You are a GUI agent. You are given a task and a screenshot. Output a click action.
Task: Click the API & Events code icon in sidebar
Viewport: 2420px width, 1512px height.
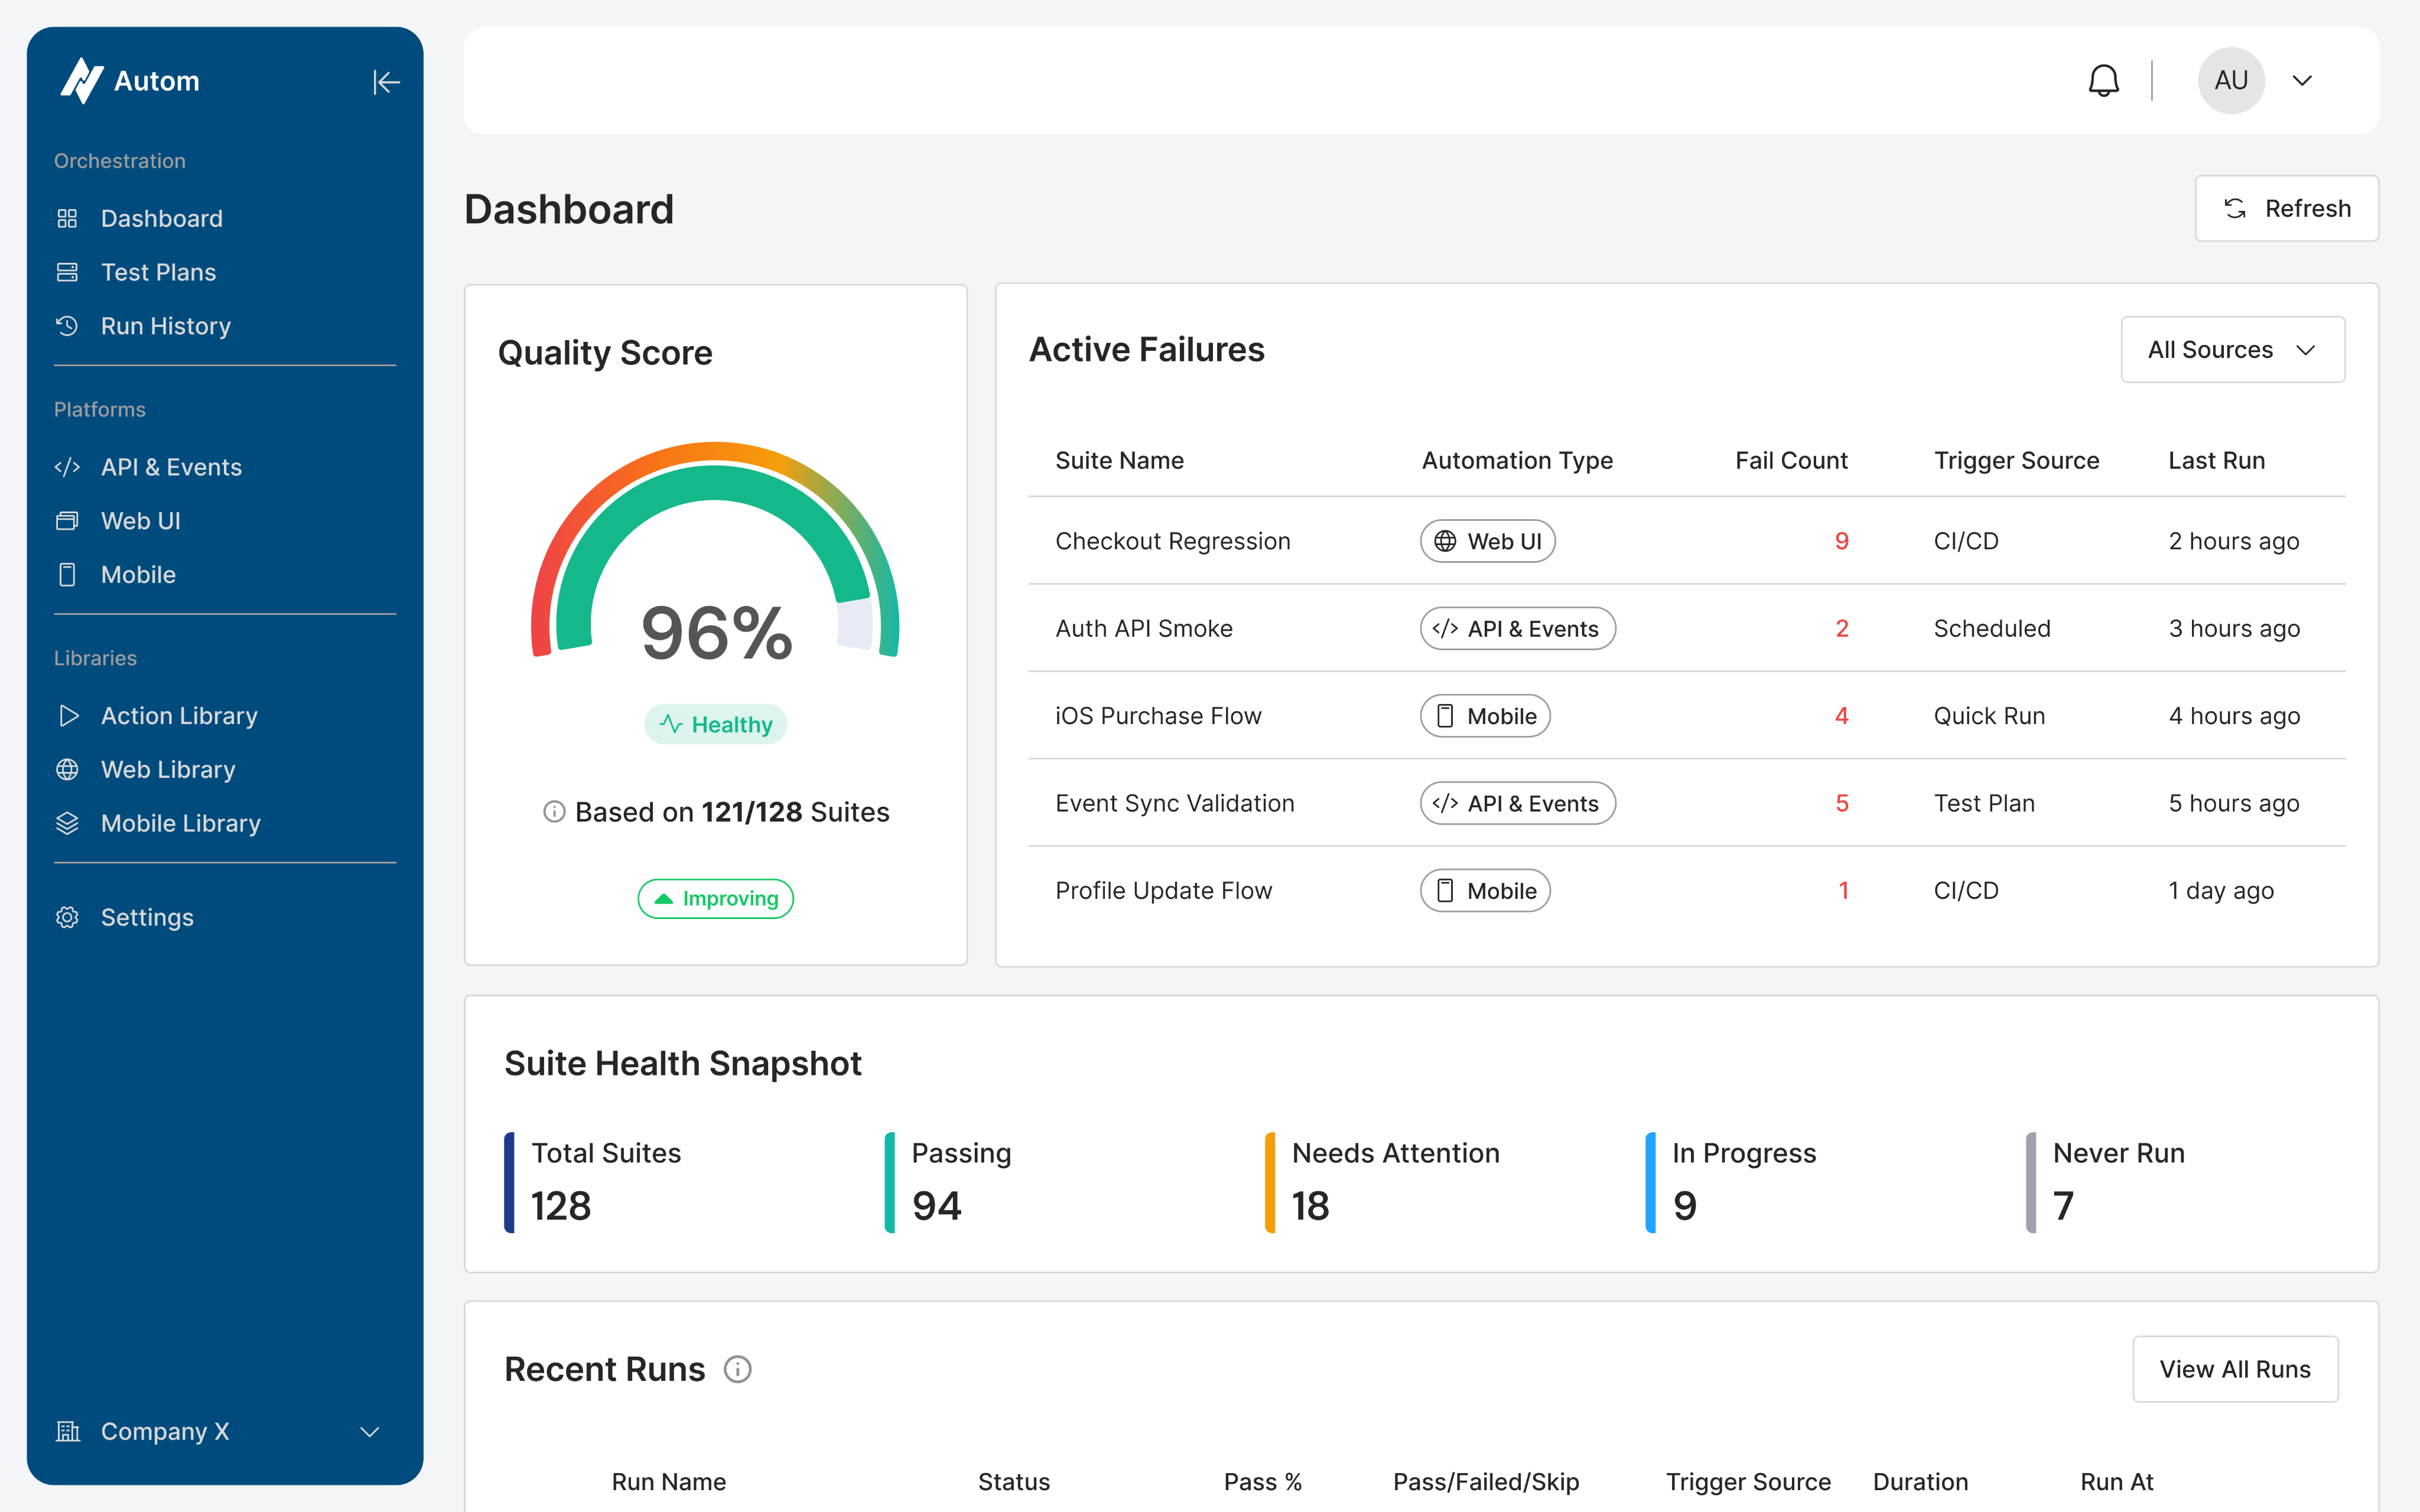pos(67,467)
